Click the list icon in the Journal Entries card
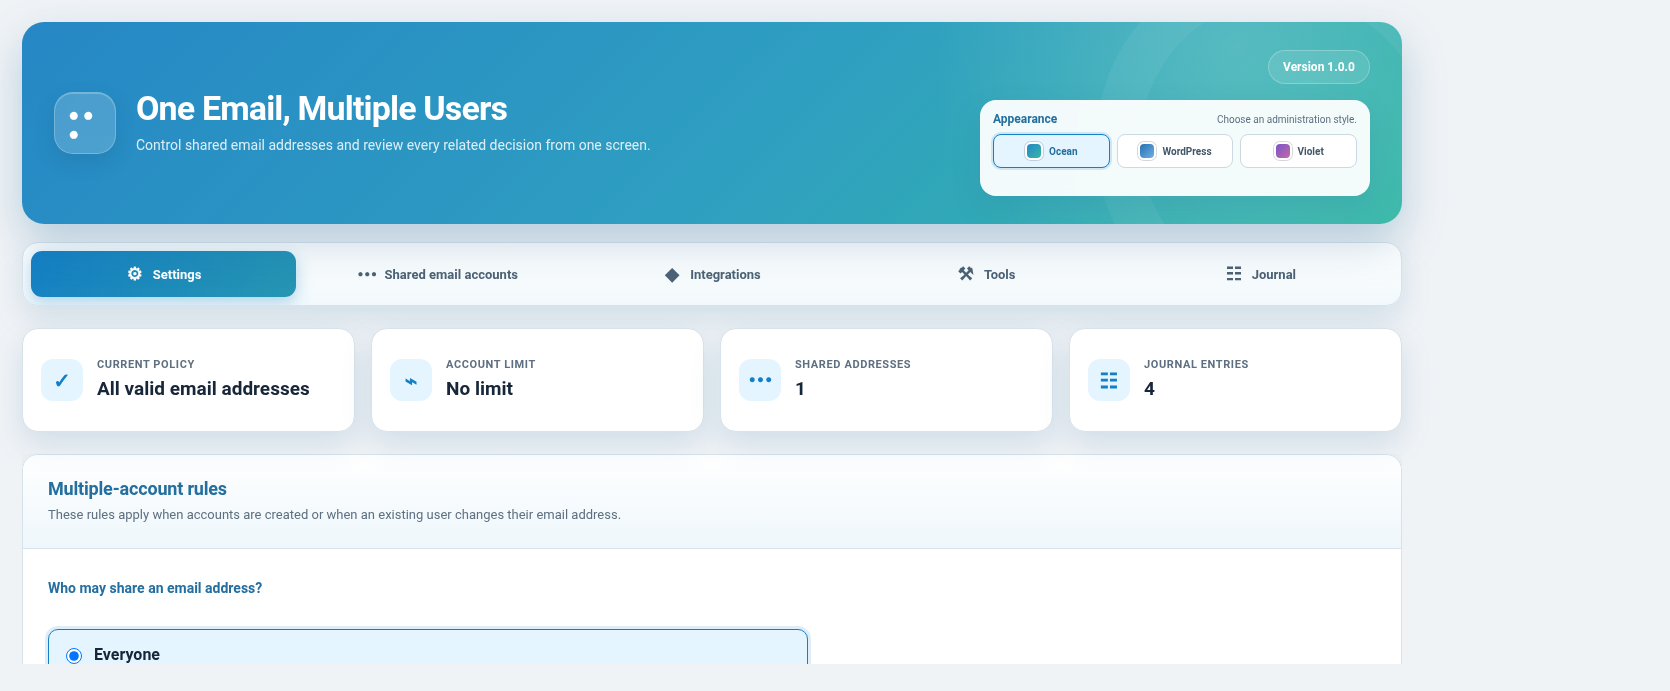The height and width of the screenshot is (691, 1670). pos(1109,380)
